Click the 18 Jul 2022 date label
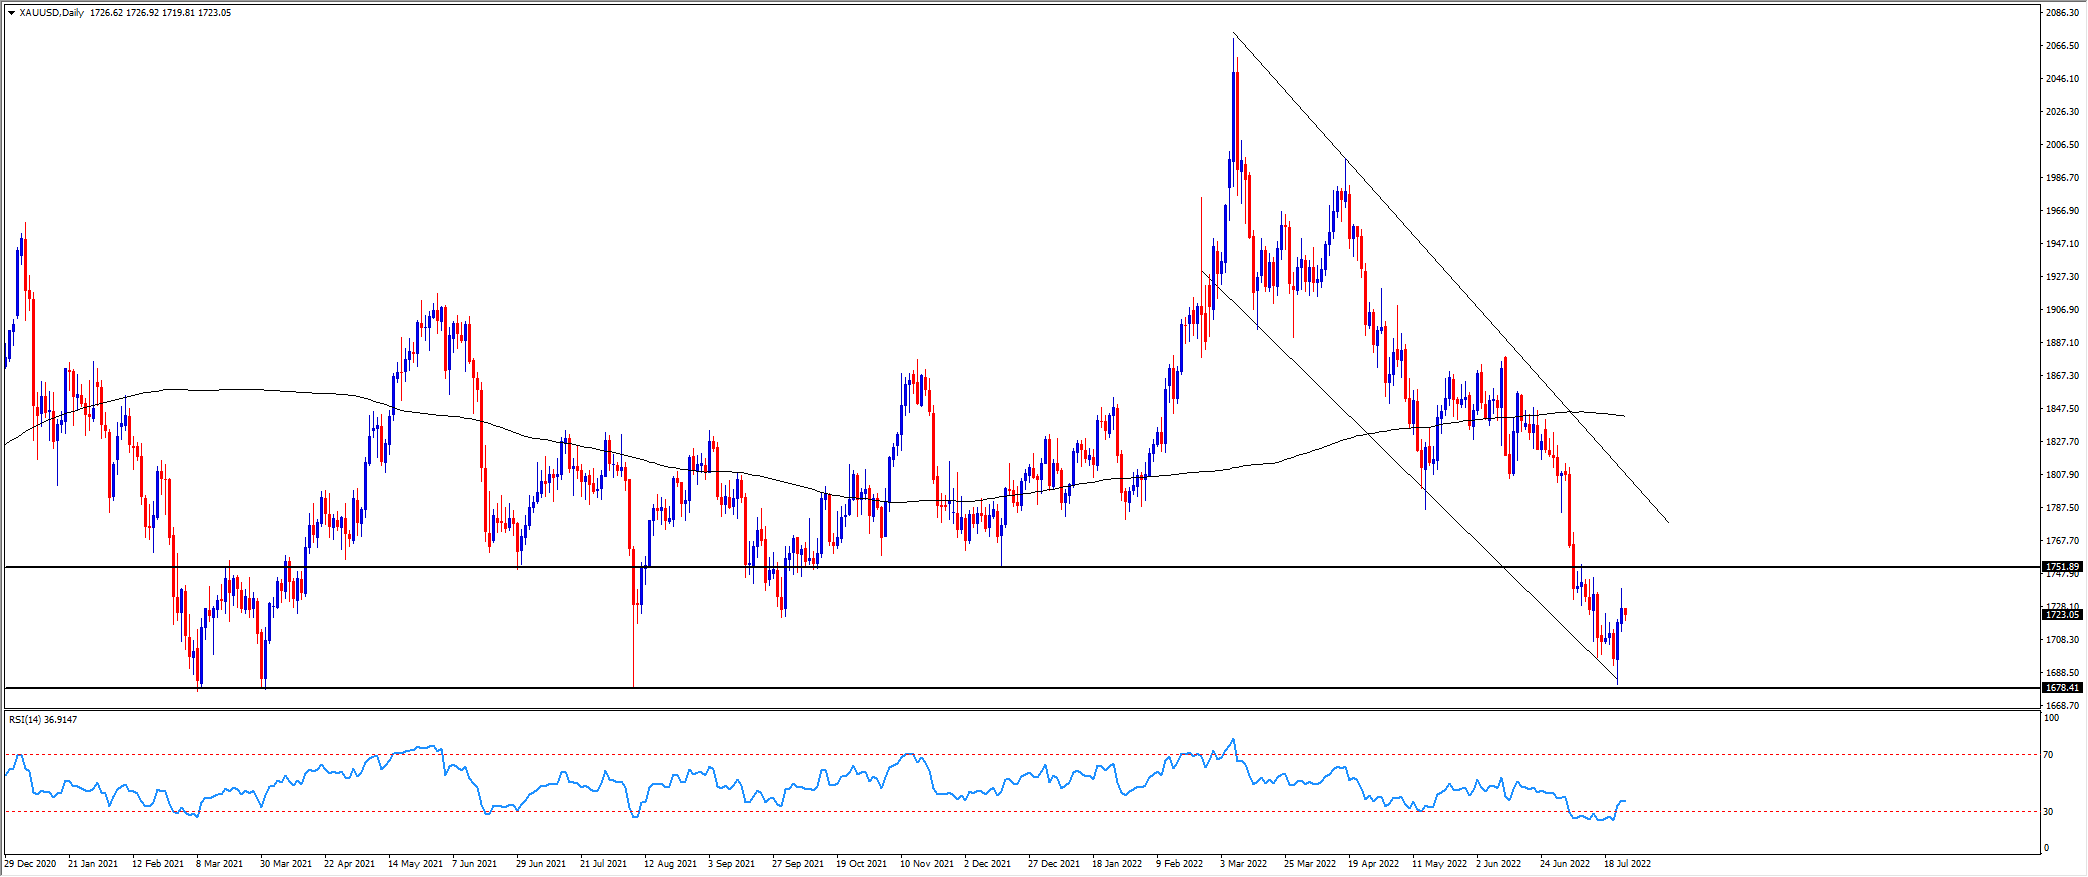 (x=1627, y=863)
